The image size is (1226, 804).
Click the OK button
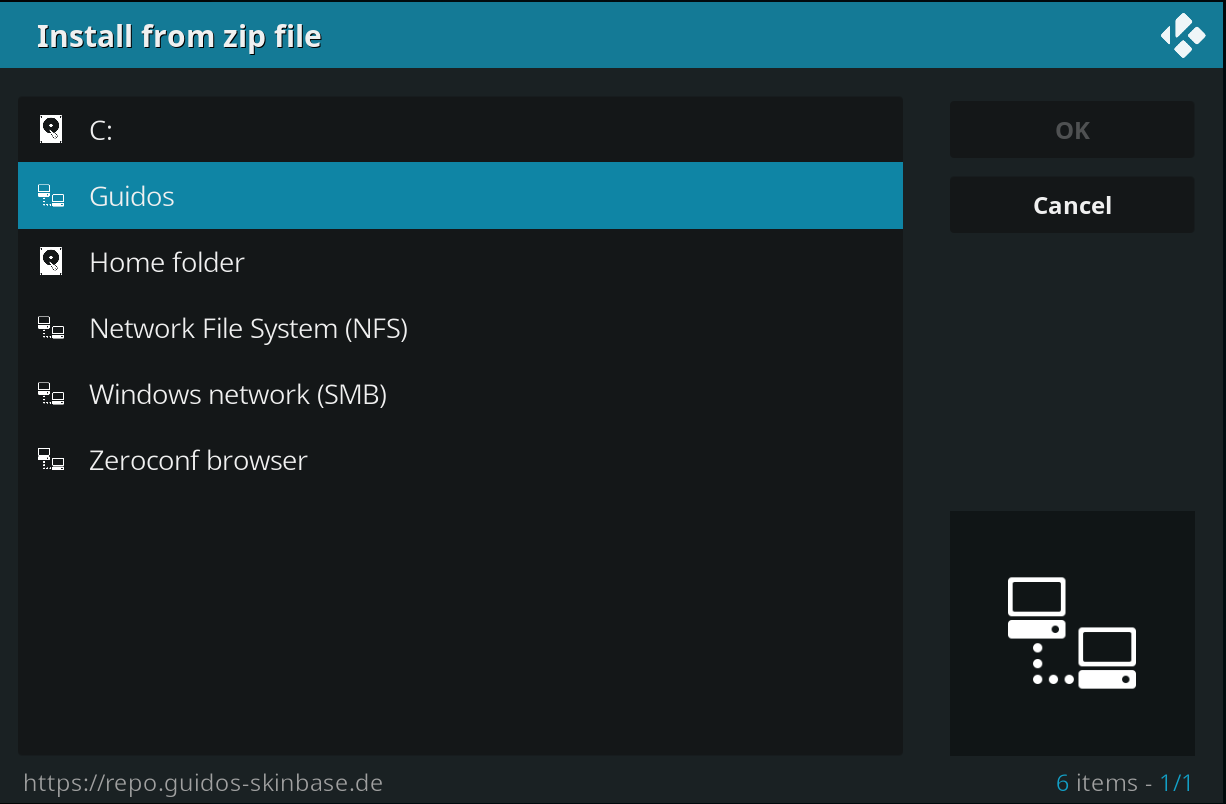coord(1072,130)
